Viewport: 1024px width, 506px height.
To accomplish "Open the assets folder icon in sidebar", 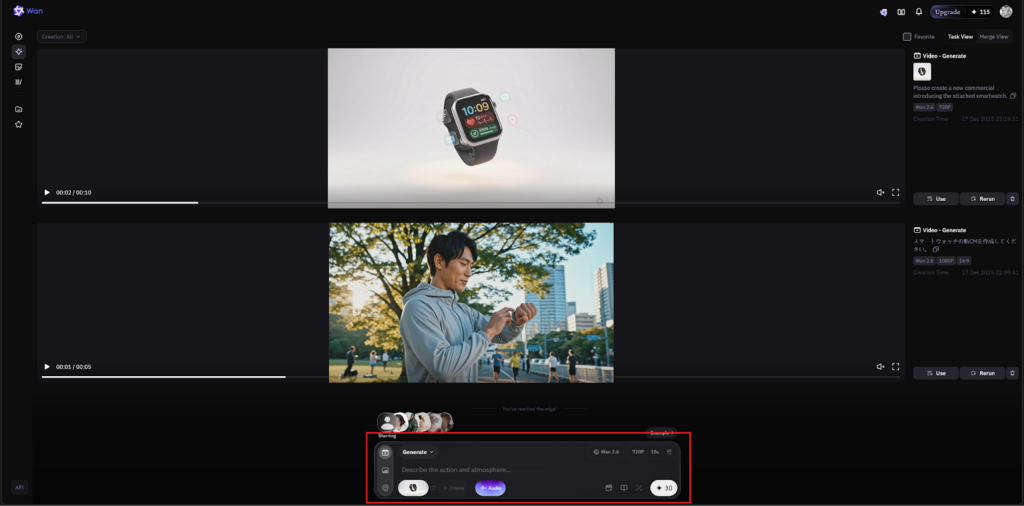I will click(18, 109).
